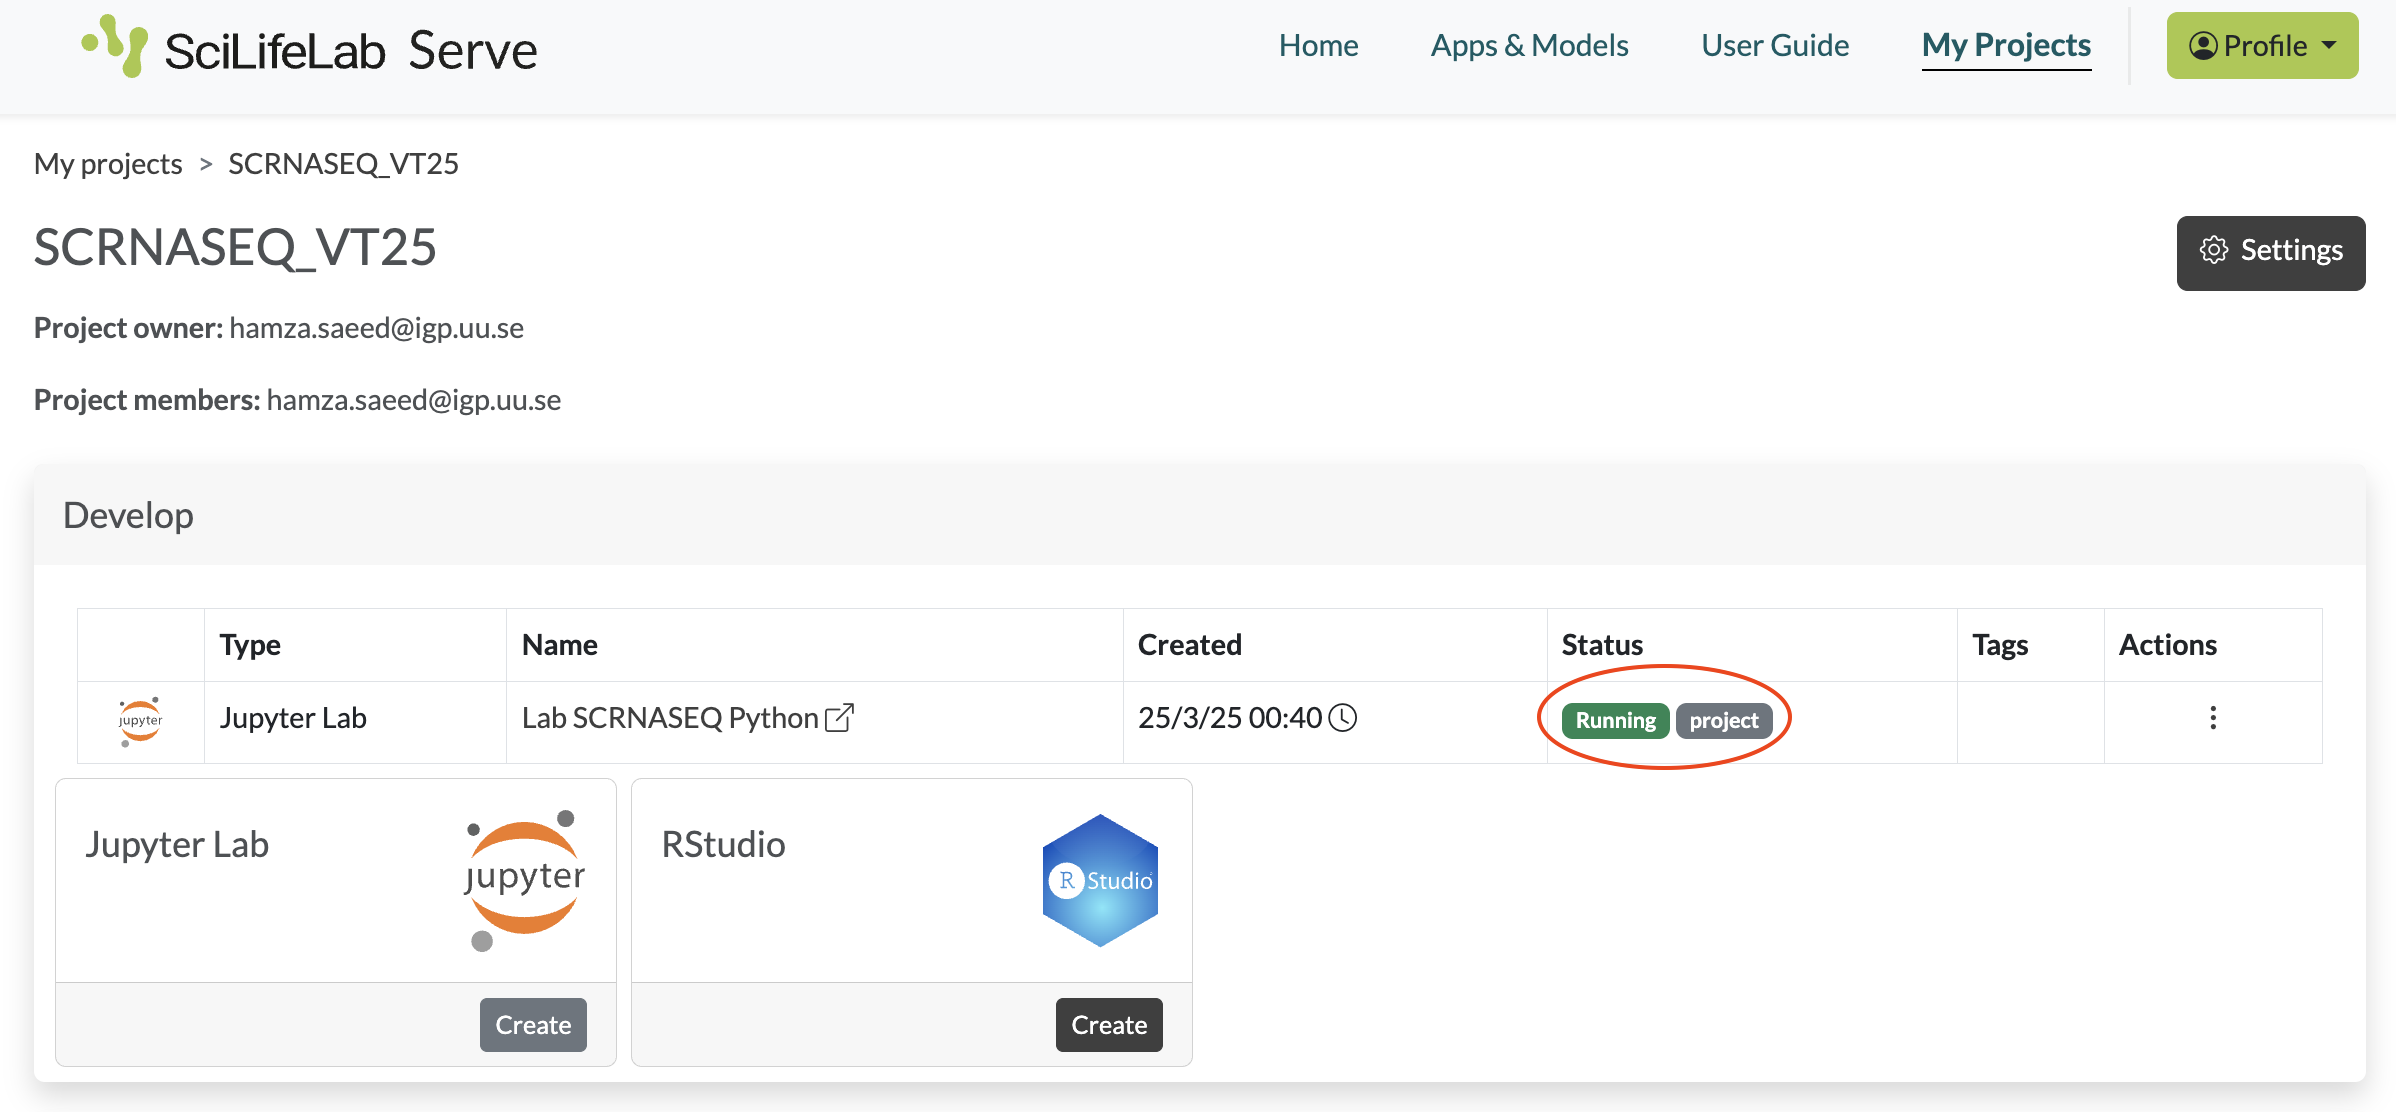Select the My Projects navigation tab
The image size is (2396, 1112).
(x=2006, y=46)
